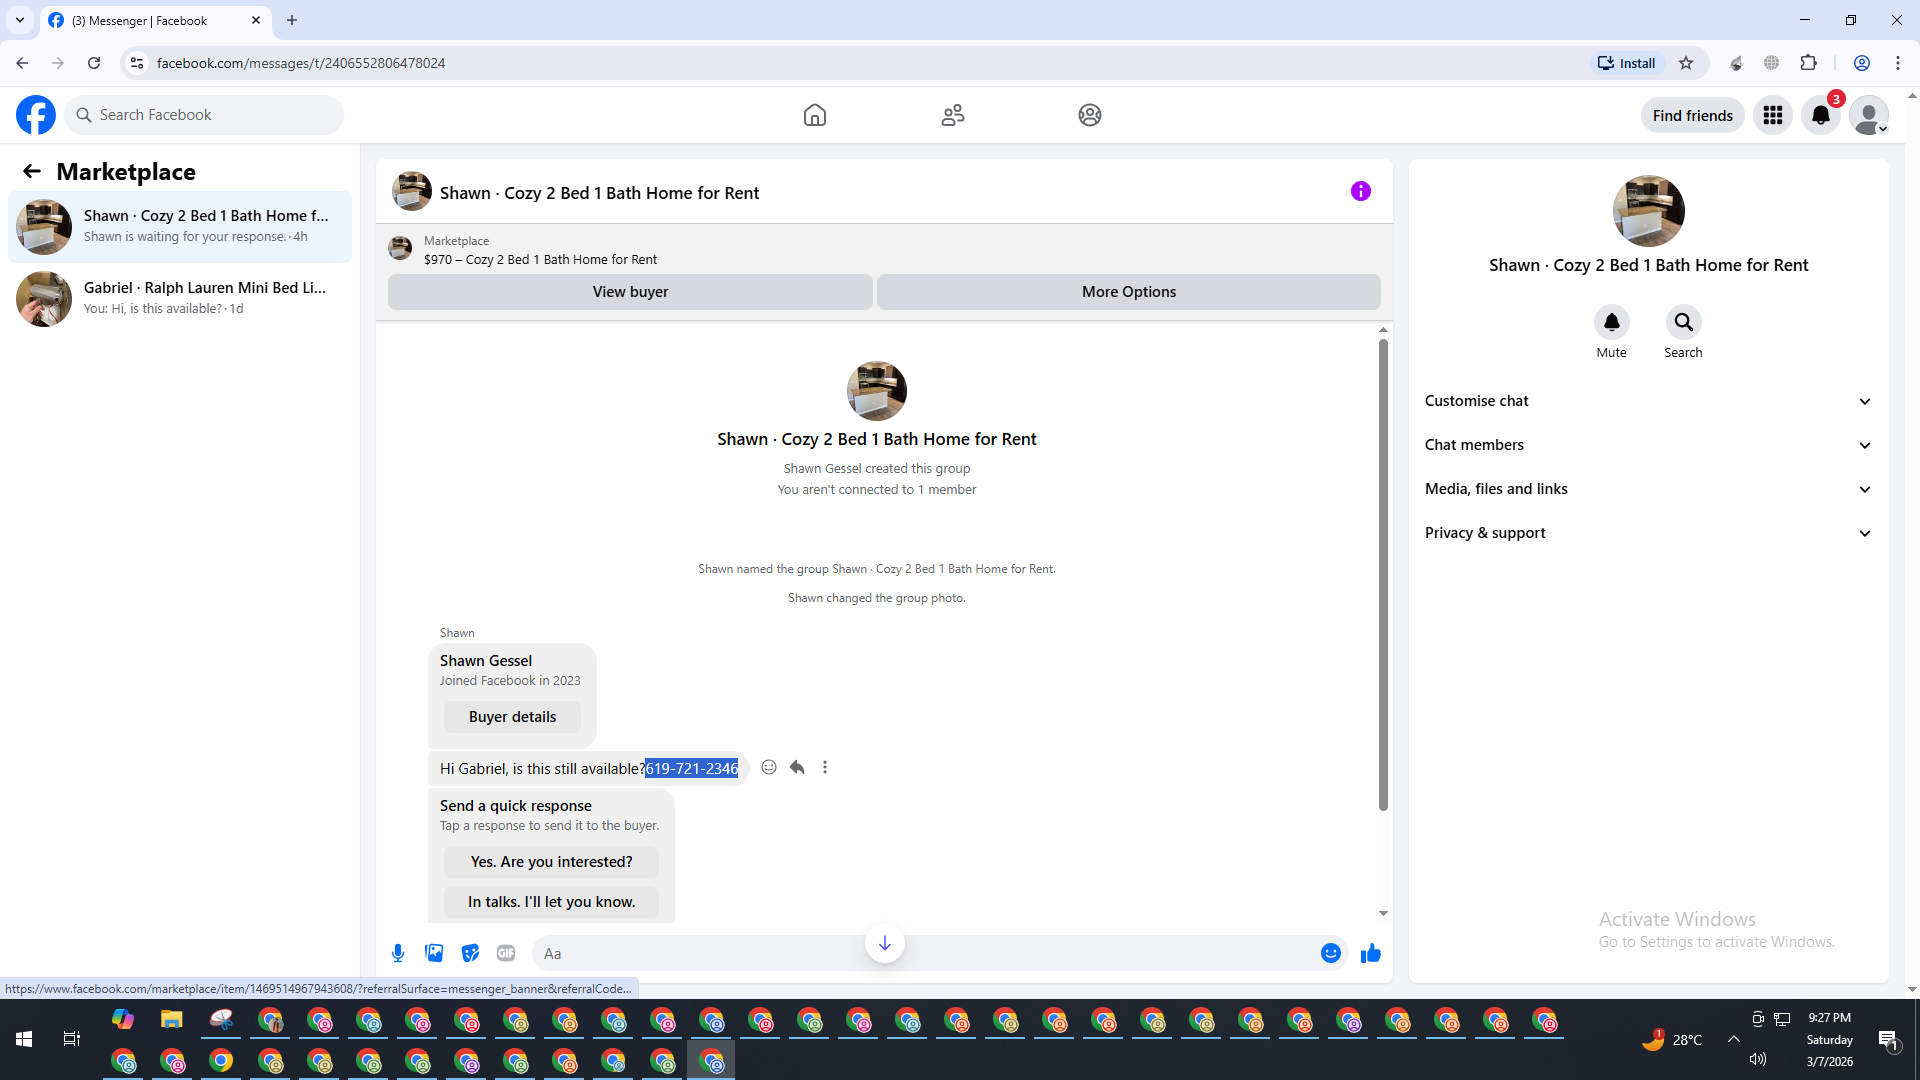Screen dimensions: 1920x1080
Task: Open the Facebook menu grid icon
Action: tap(1773, 115)
